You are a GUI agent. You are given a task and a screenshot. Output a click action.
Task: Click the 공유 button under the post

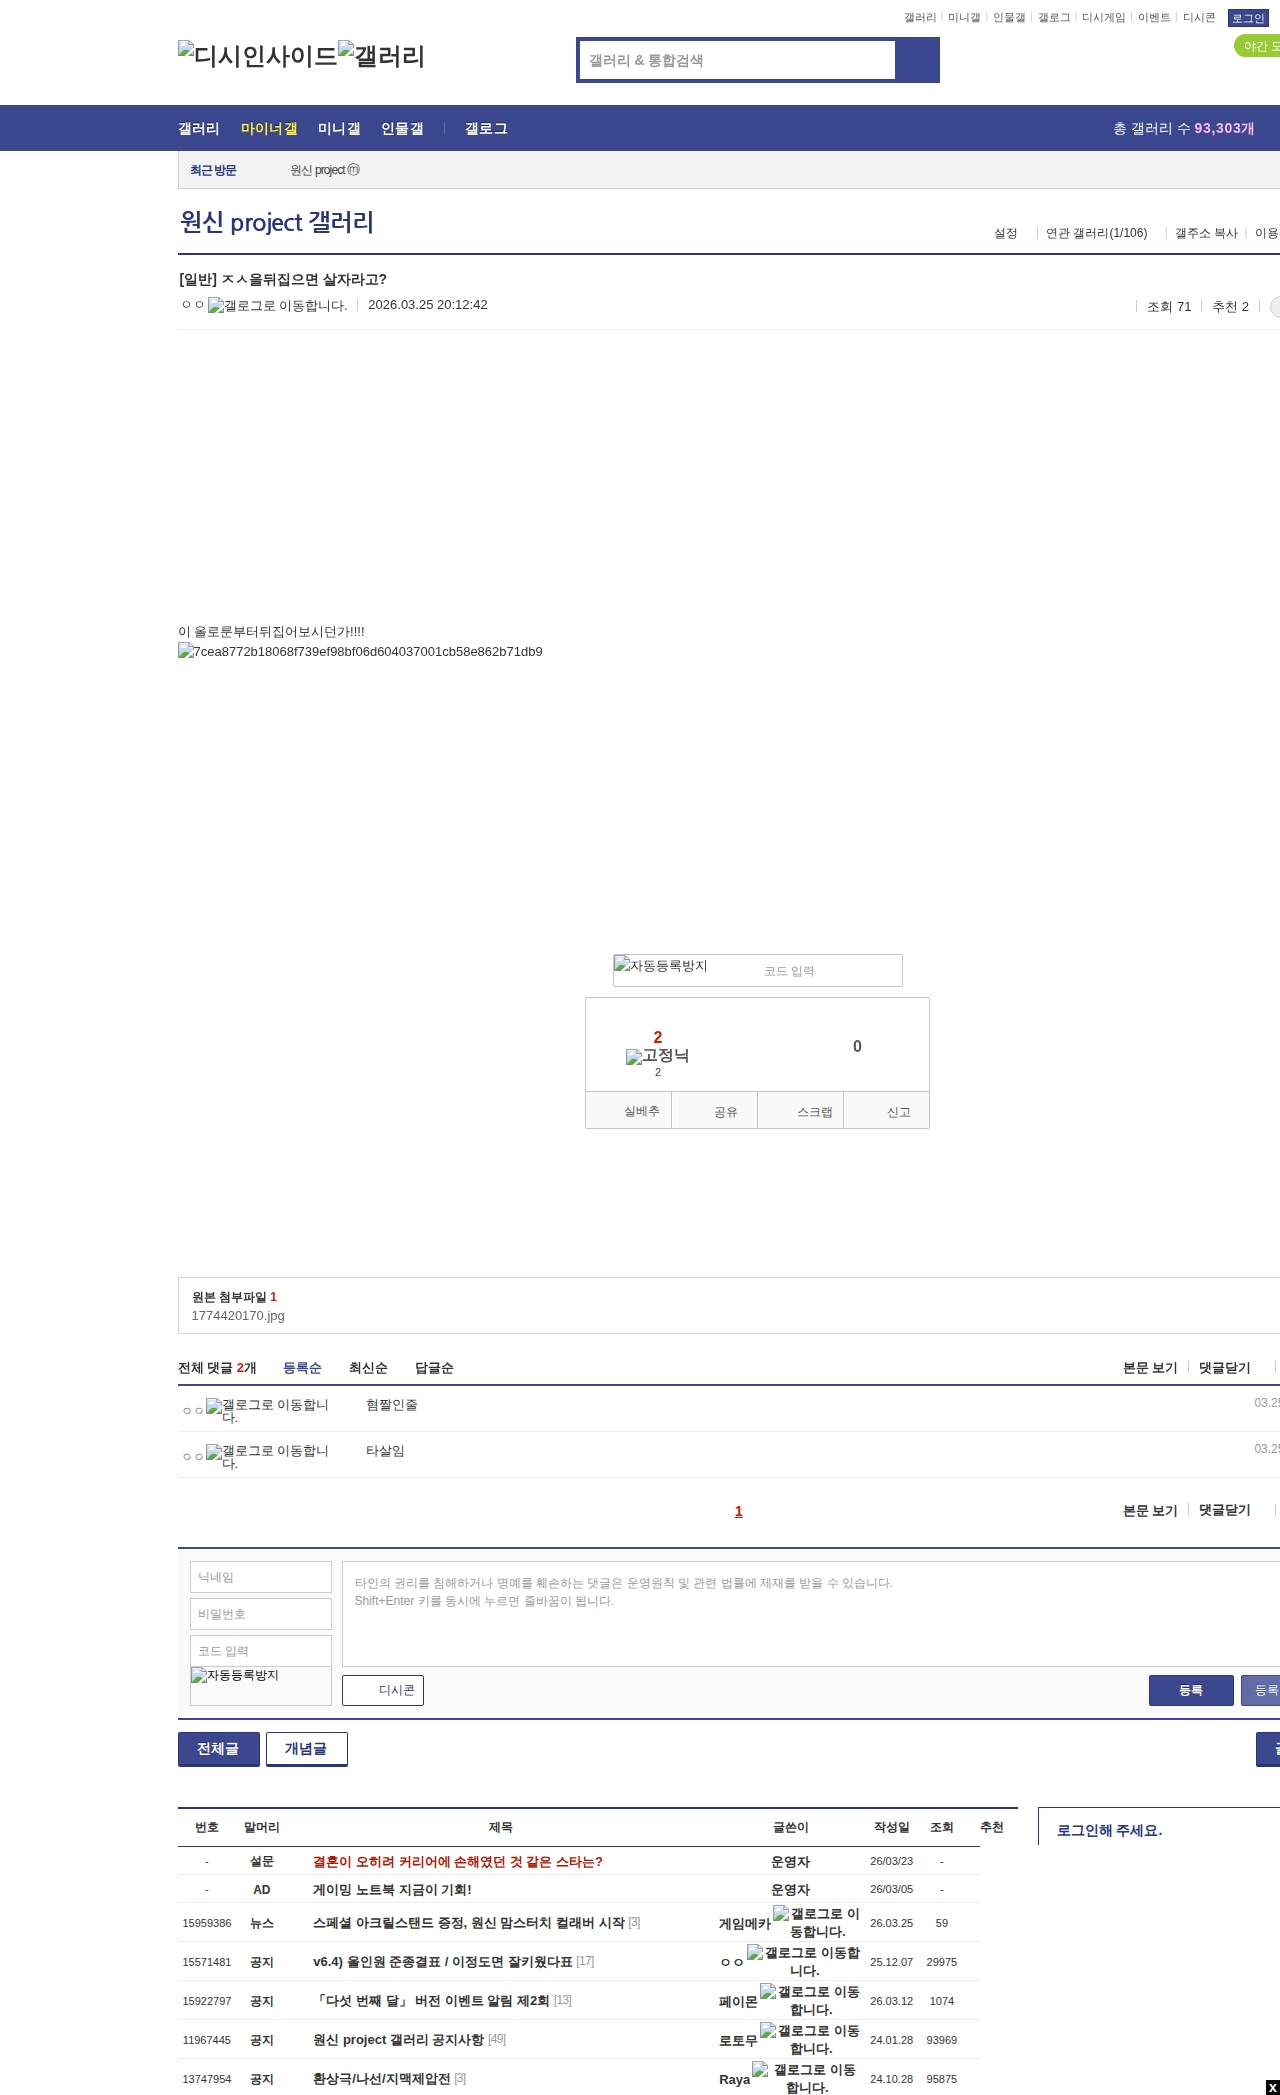tap(714, 1111)
